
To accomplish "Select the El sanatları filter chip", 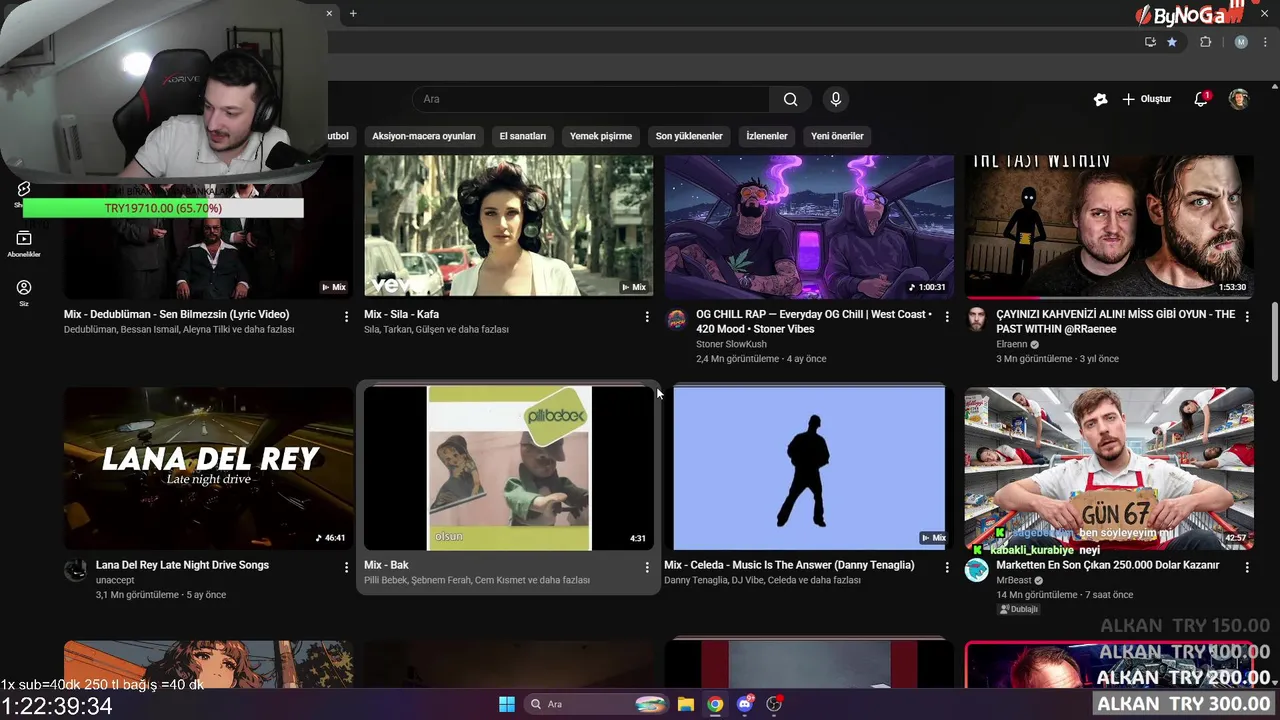I will 523,136.
